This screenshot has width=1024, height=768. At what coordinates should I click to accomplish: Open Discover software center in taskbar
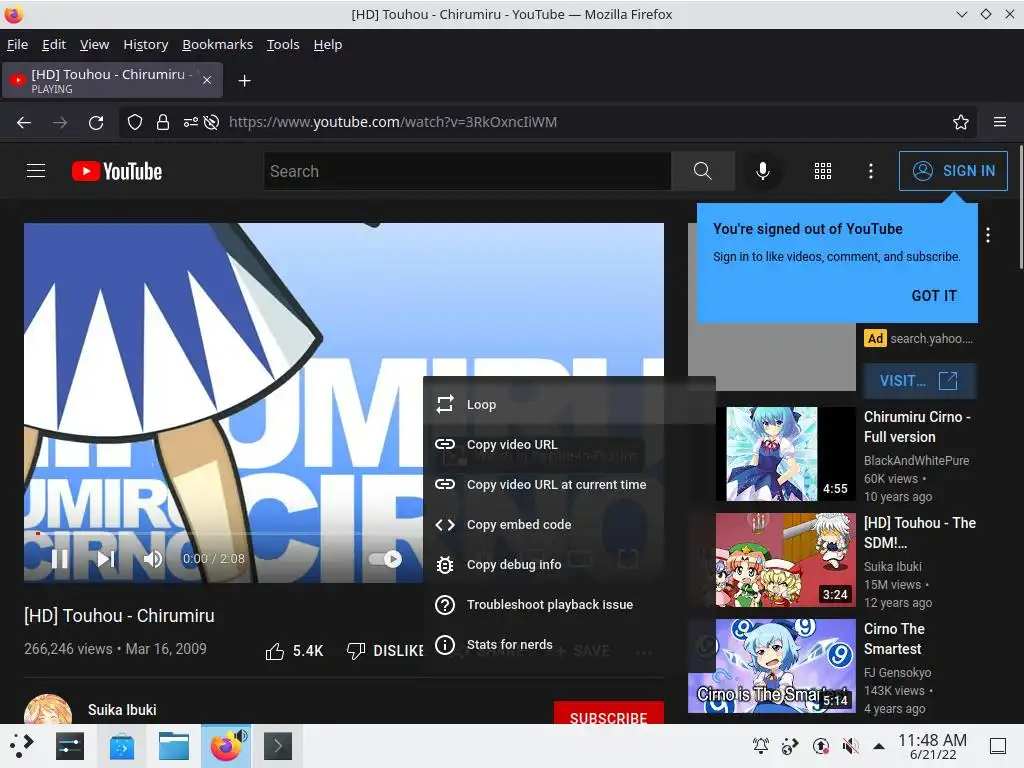pos(121,746)
